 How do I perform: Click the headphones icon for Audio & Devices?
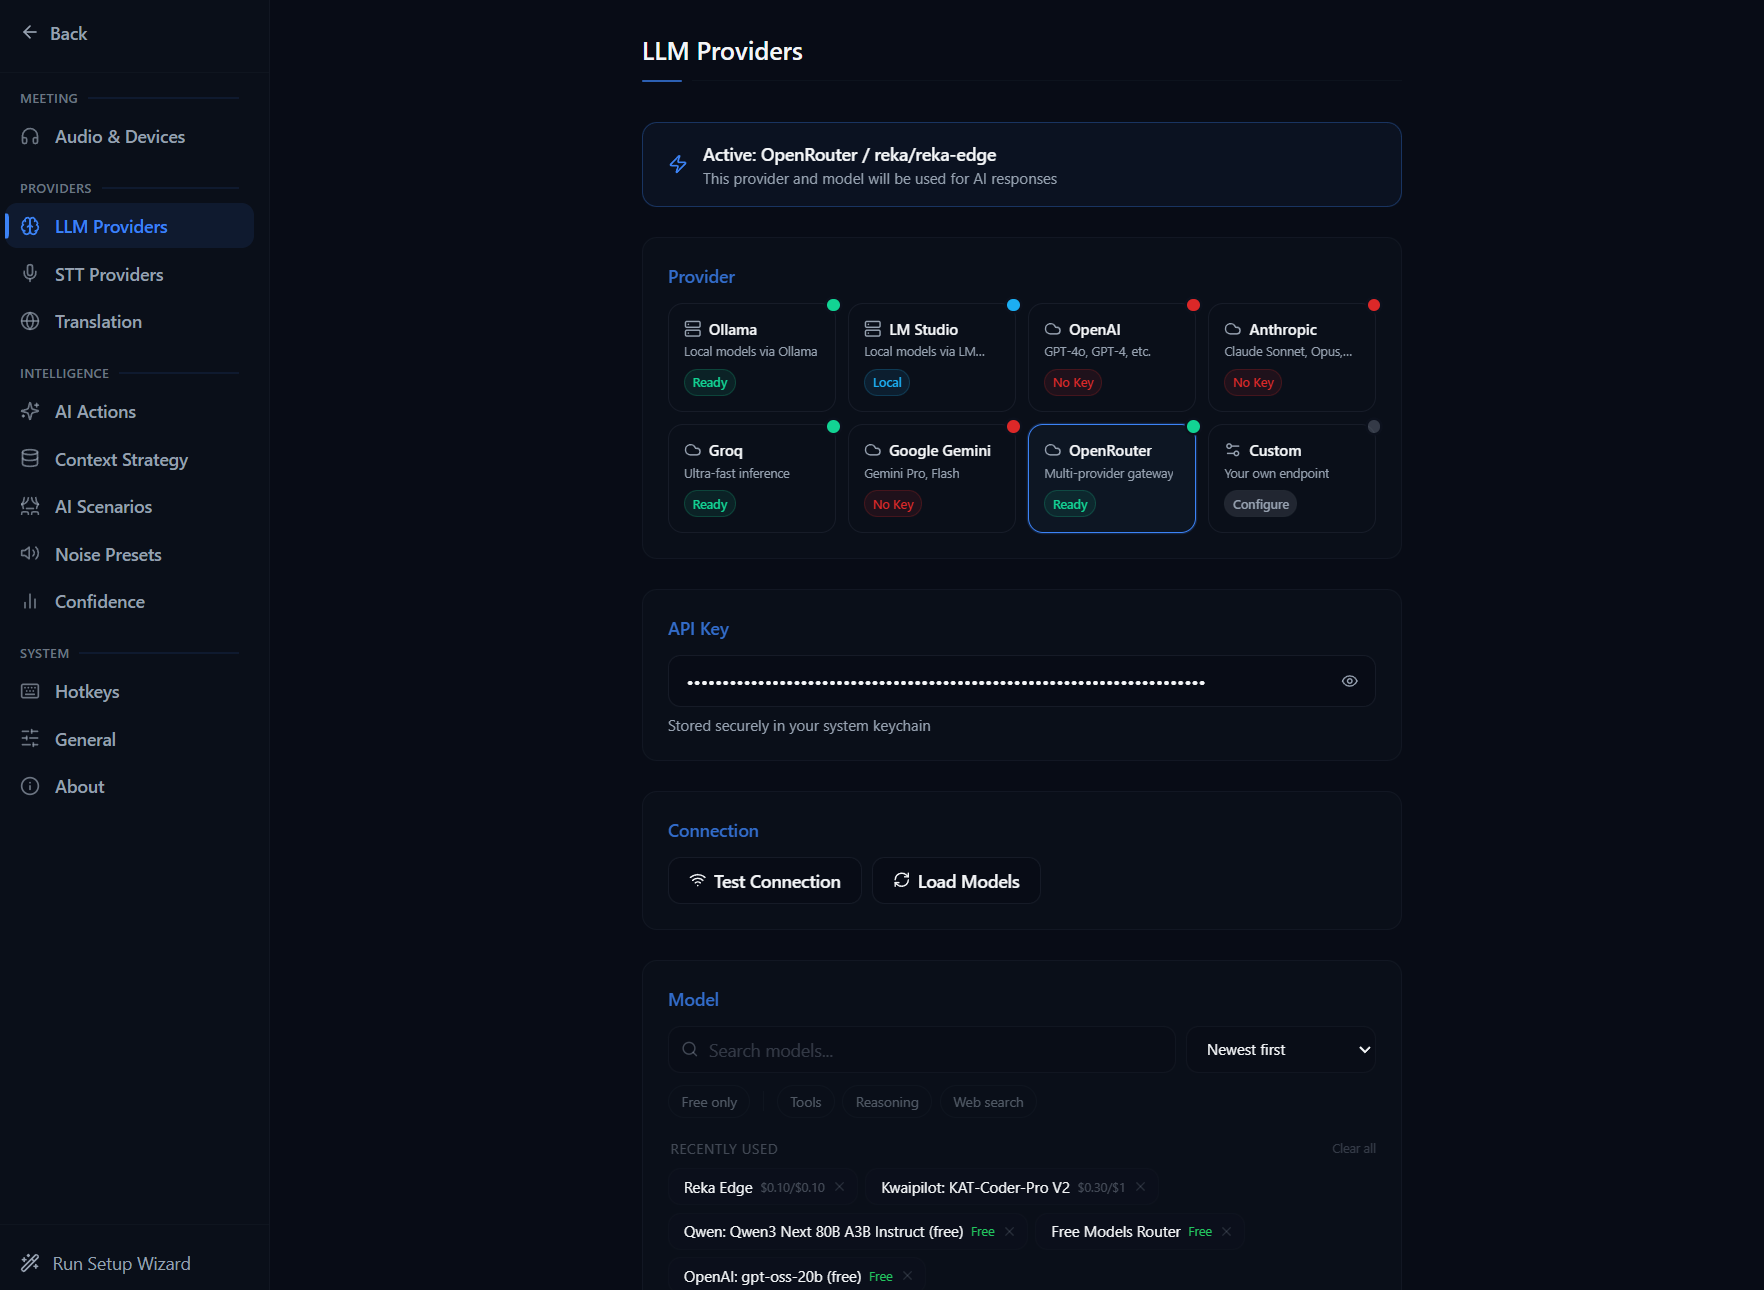(30, 137)
